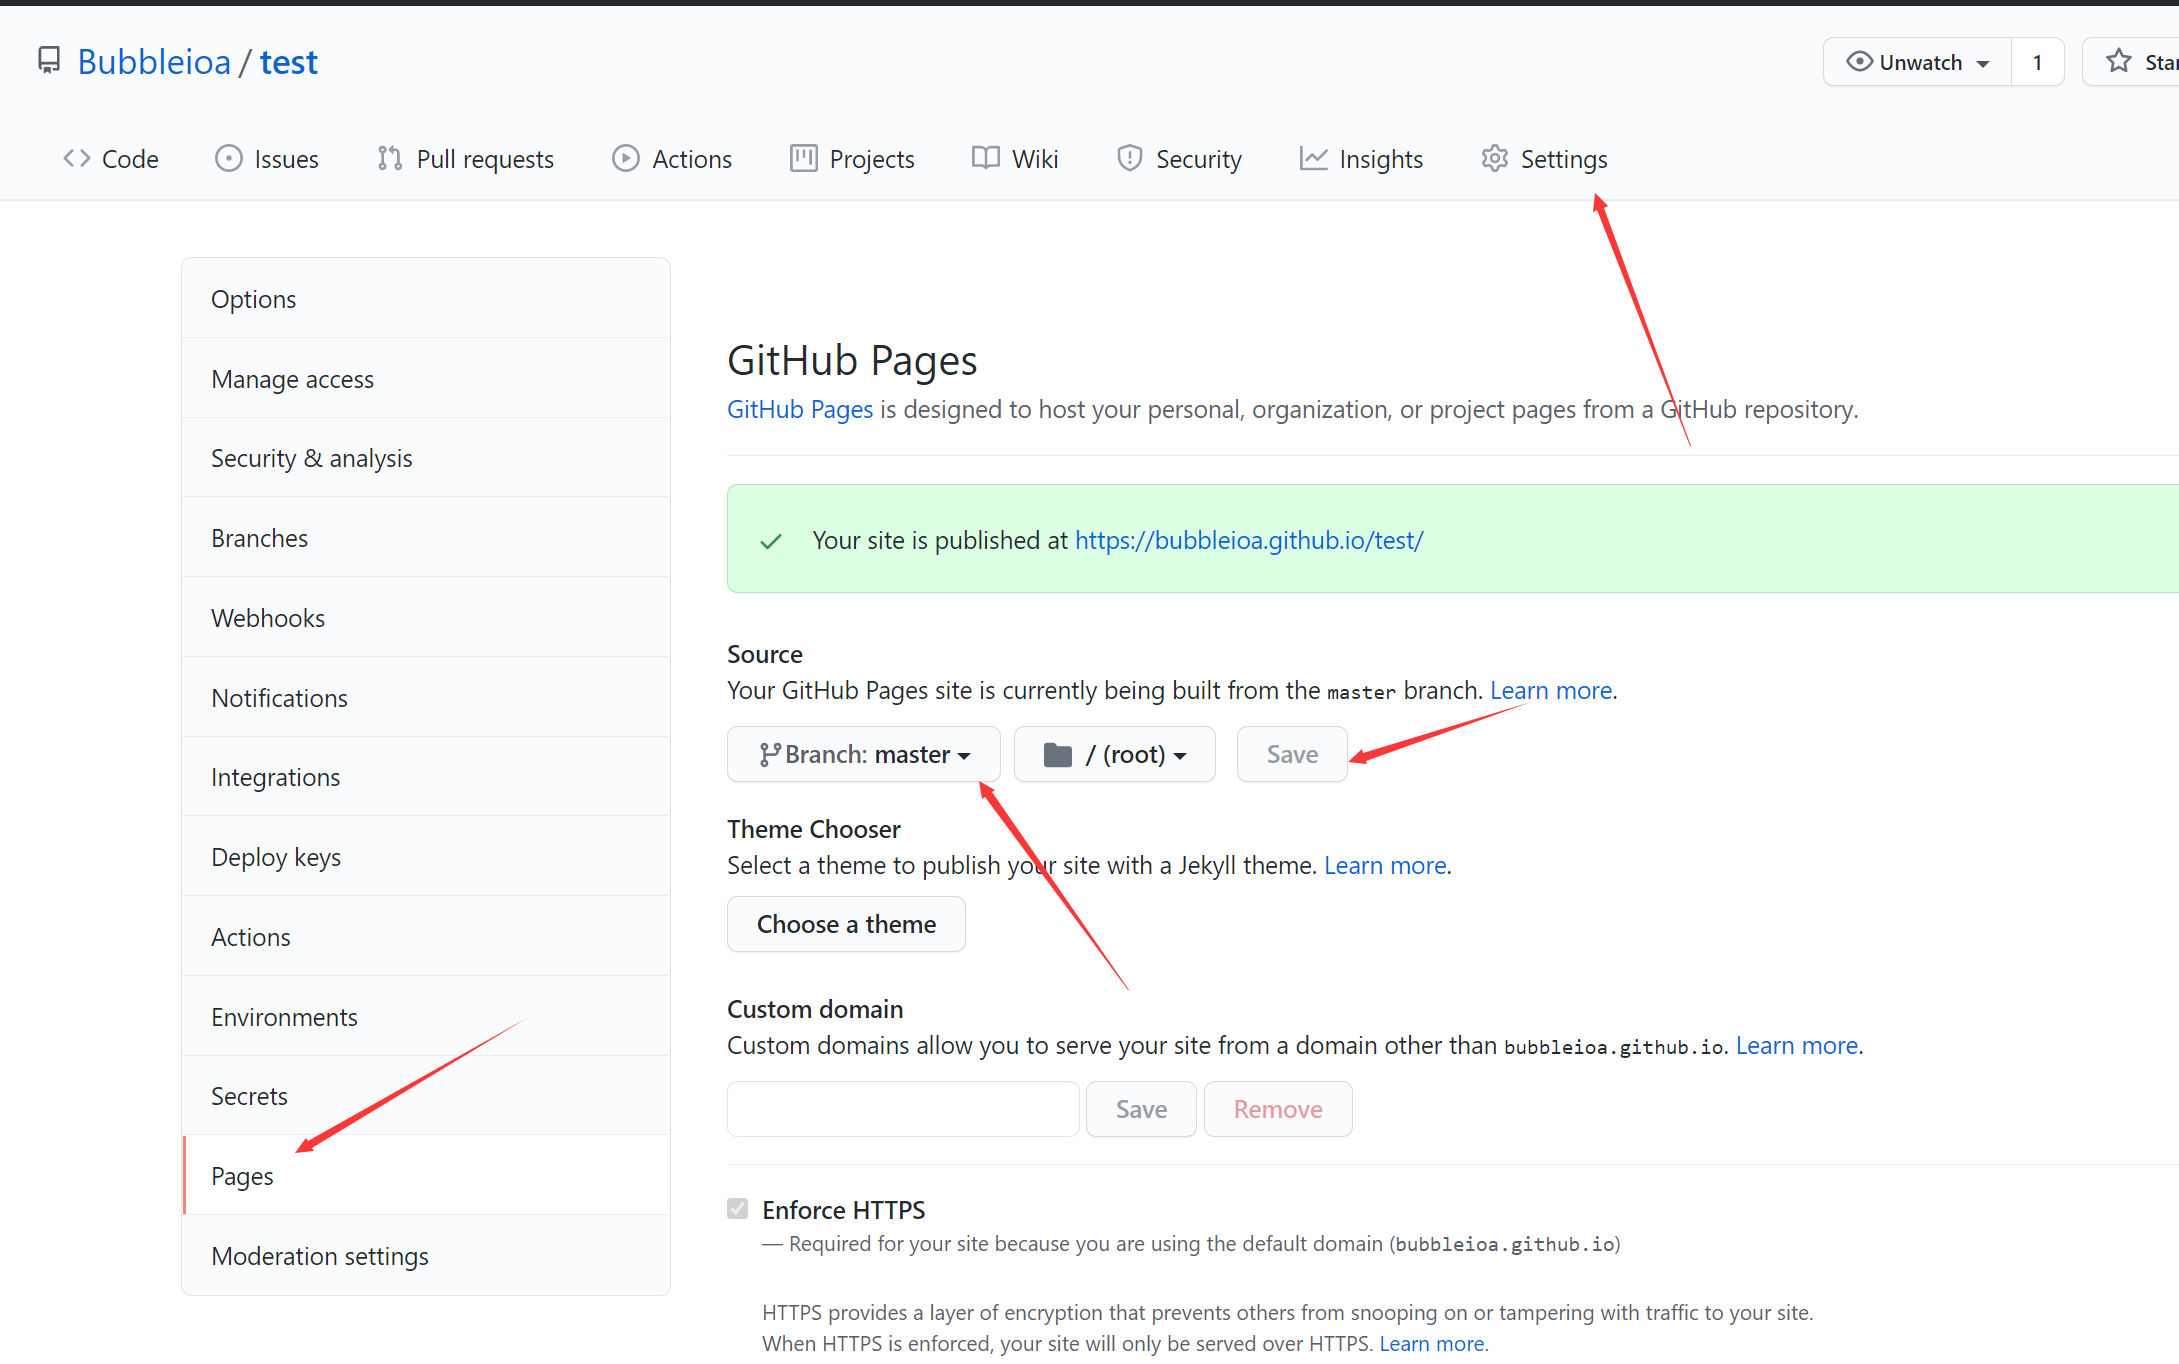Select Webhooks in settings sidebar
Screen dimensions: 2179x1364
pos(268,618)
